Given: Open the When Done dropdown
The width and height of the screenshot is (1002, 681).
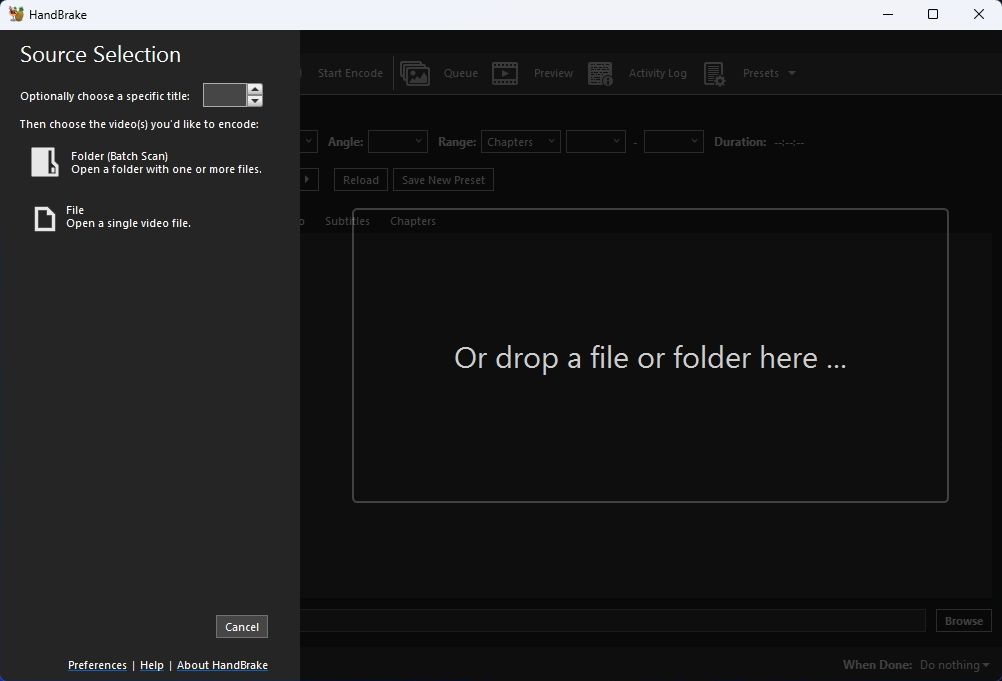Looking at the screenshot, I should tap(952, 664).
